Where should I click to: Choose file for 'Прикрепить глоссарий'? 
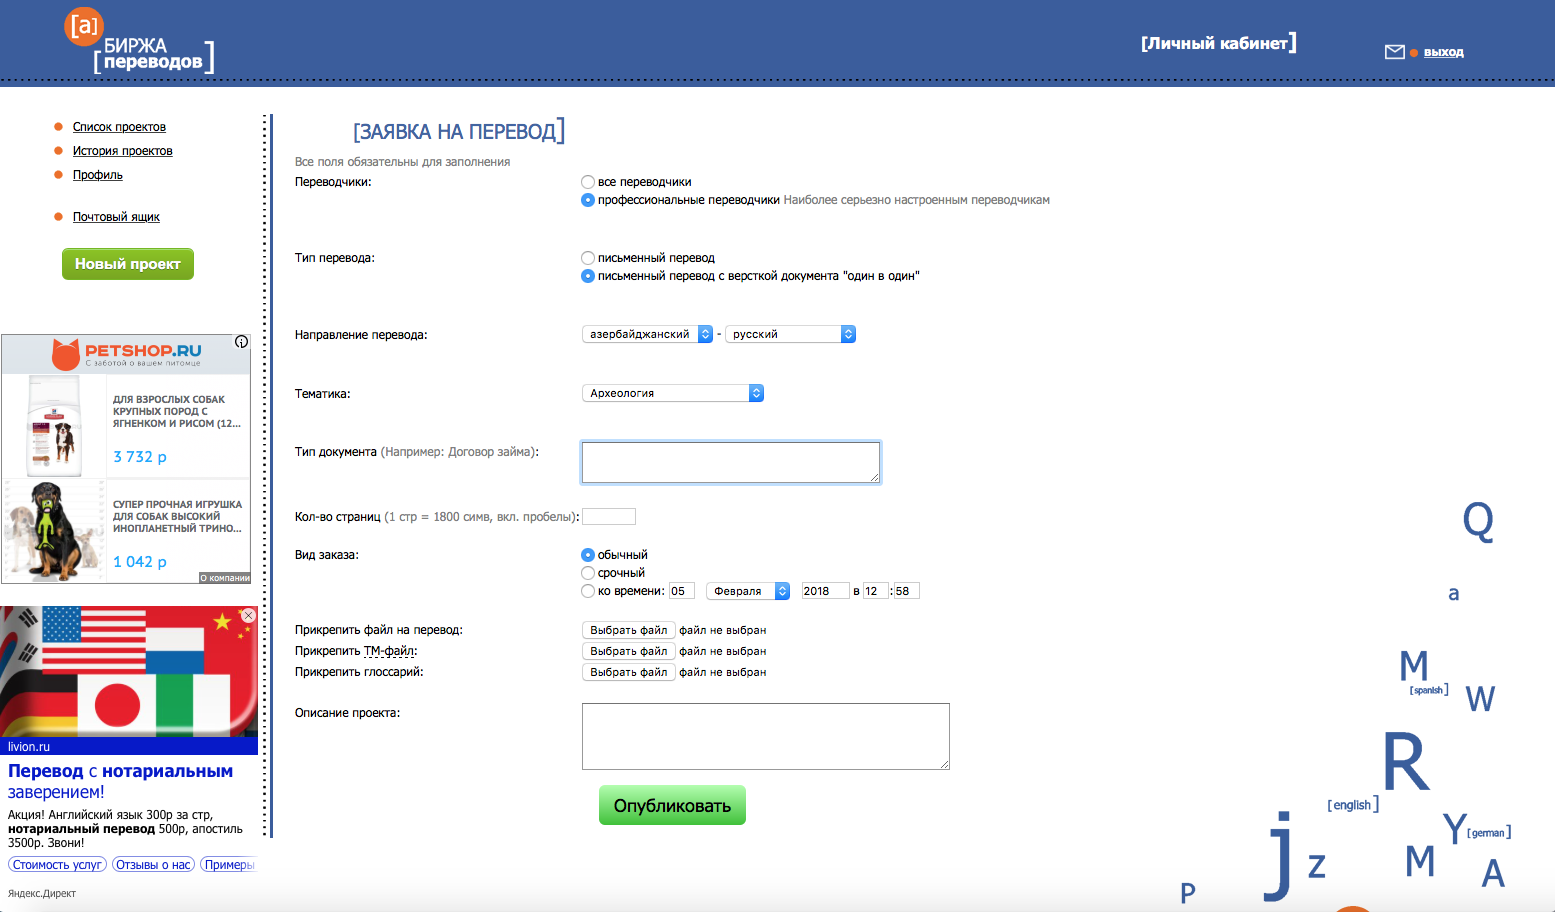tap(628, 672)
